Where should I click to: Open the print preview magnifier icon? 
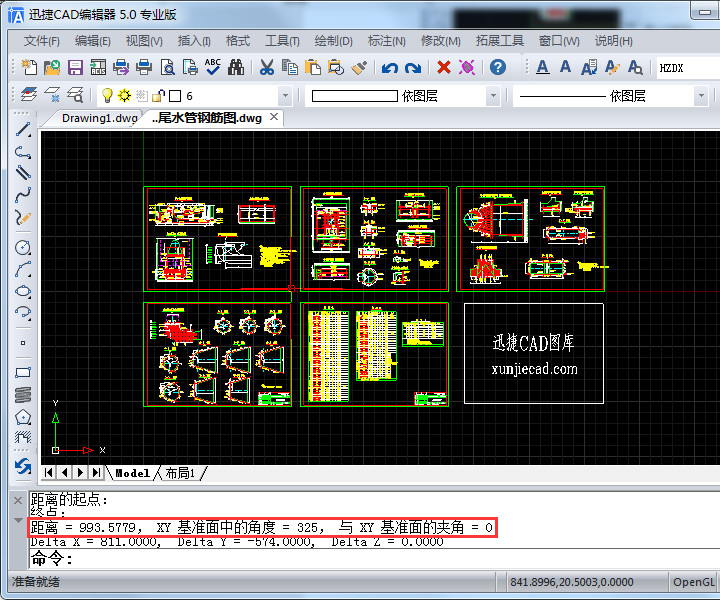coord(167,67)
